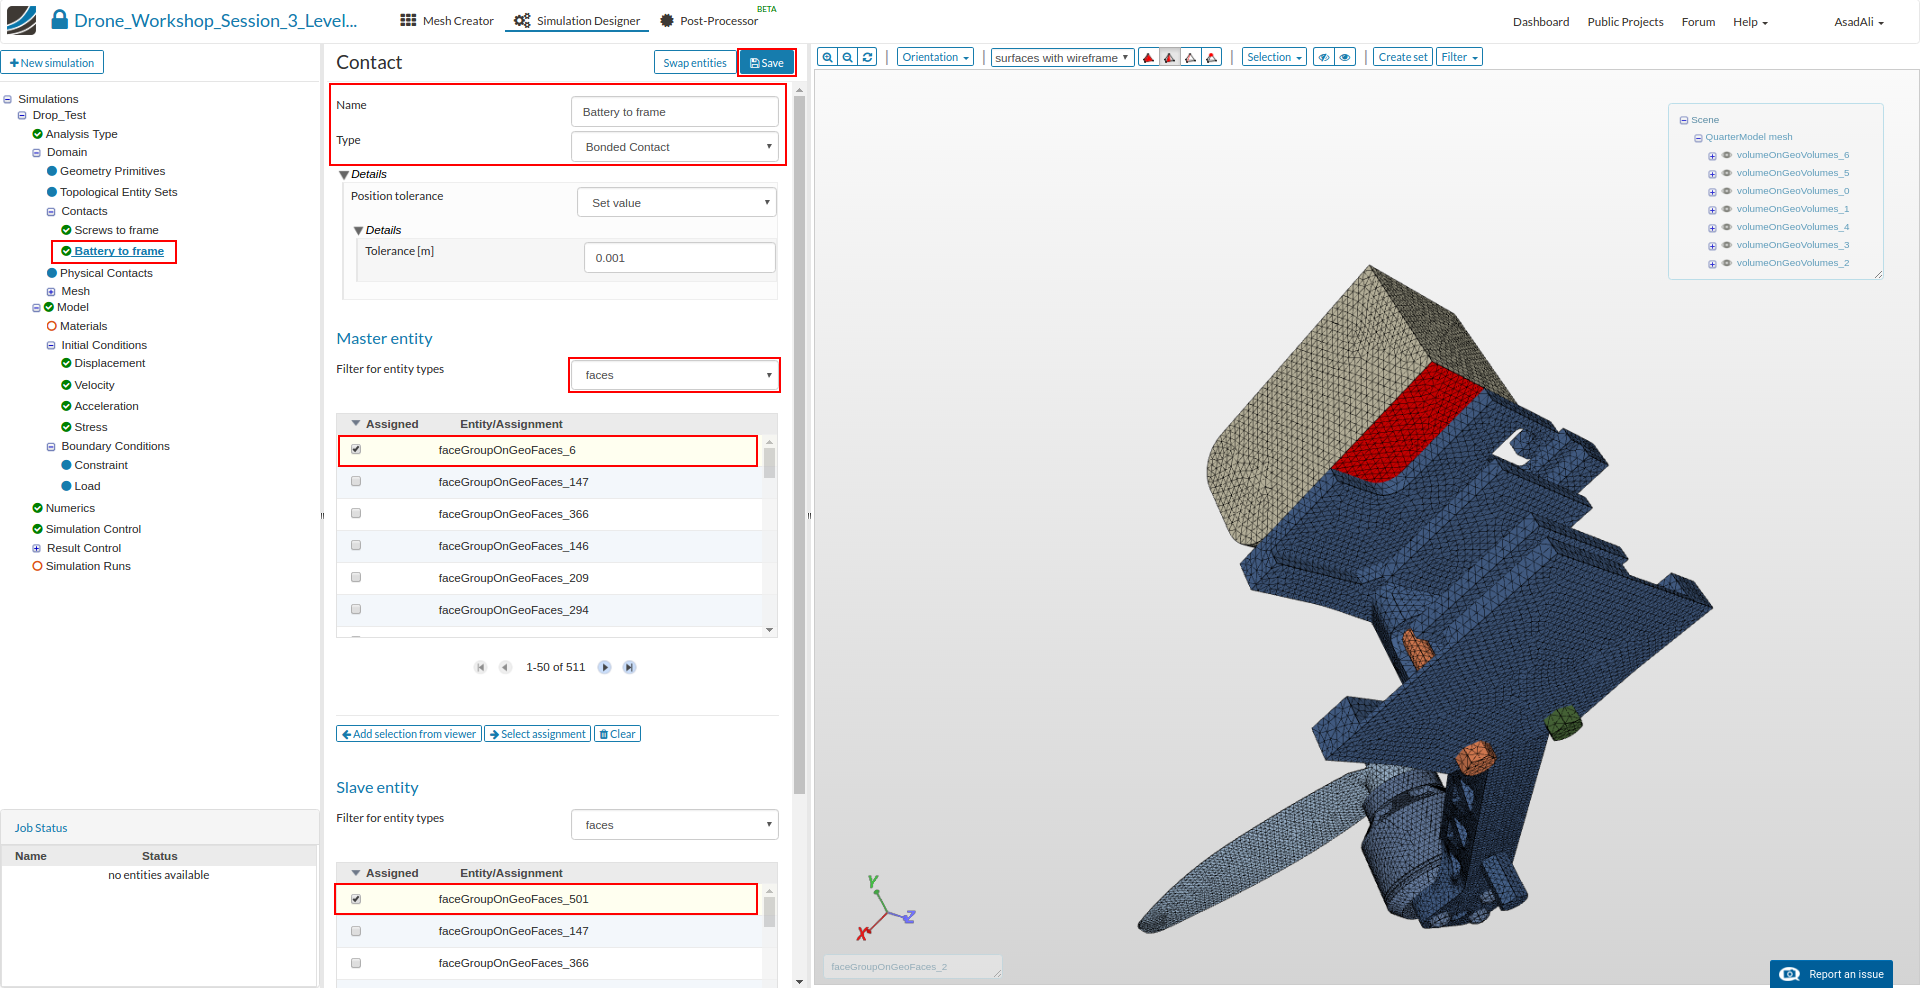Screen dimensions: 1920x988
Task: Open the contact Type dropdown
Action: tap(675, 147)
